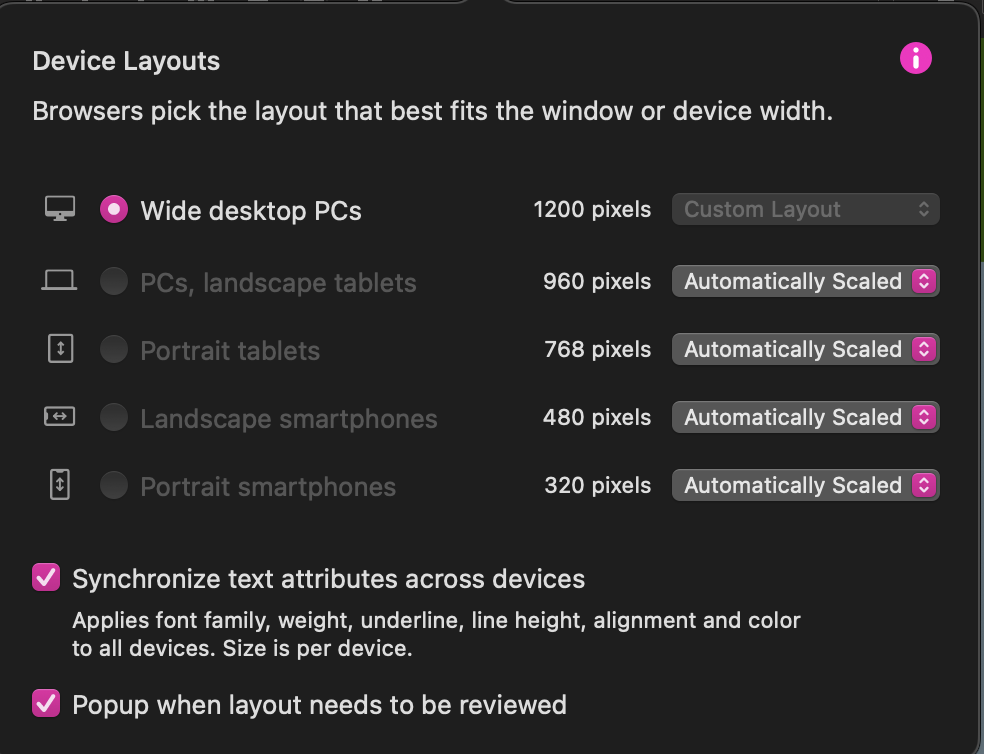Image resolution: width=984 pixels, height=754 pixels.
Task: Select the Landscape smartphones radio button
Action: (x=114, y=417)
